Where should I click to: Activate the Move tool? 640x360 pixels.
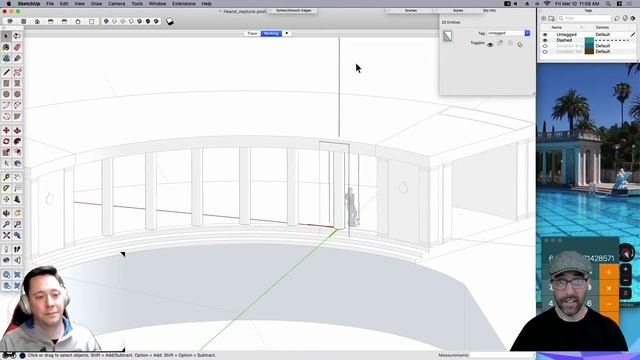click(6, 130)
